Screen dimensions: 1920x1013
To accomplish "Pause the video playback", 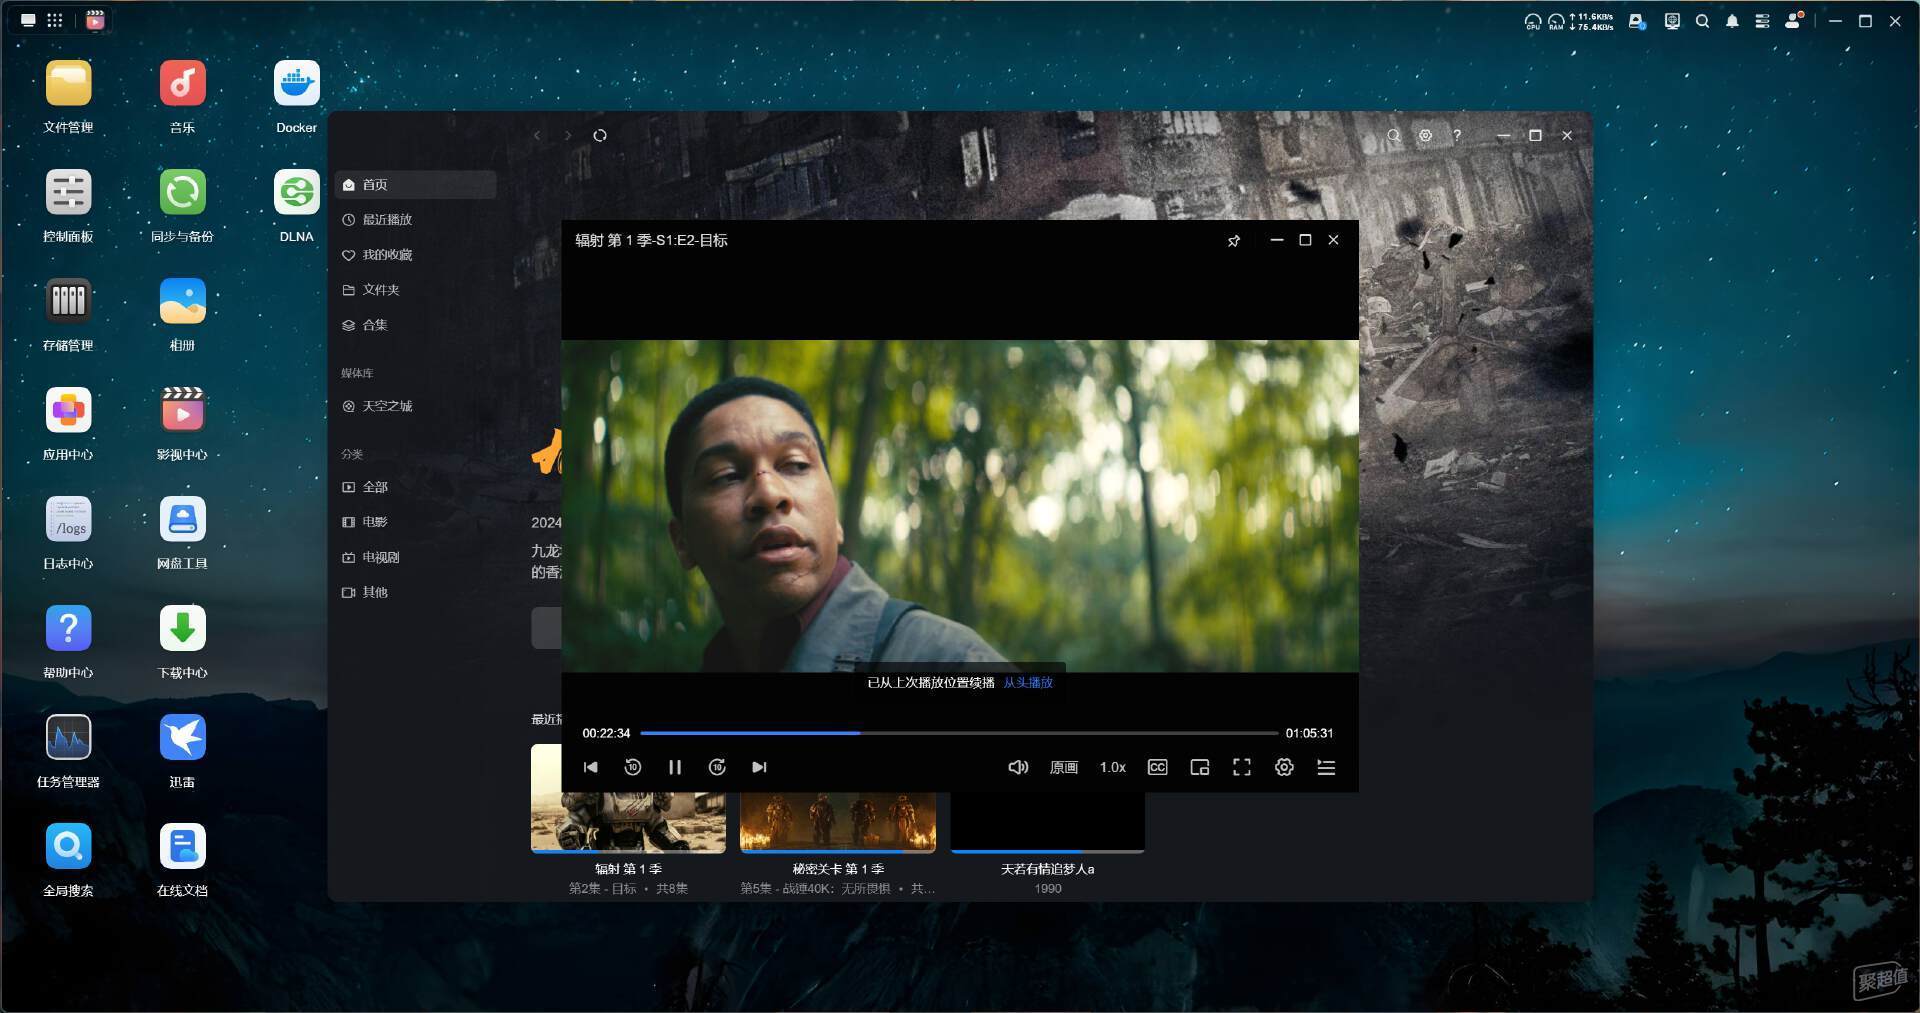I will (x=675, y=767).
